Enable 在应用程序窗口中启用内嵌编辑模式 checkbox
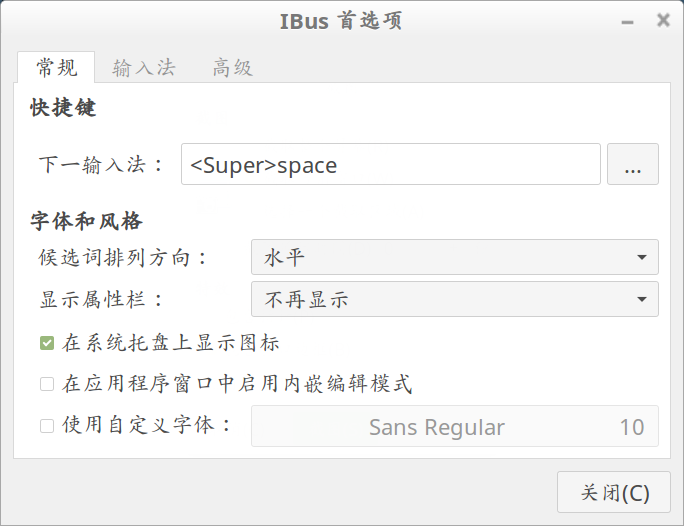Image resolution: width=684 pixels, height=526 pixels. [x=47, y=384]
